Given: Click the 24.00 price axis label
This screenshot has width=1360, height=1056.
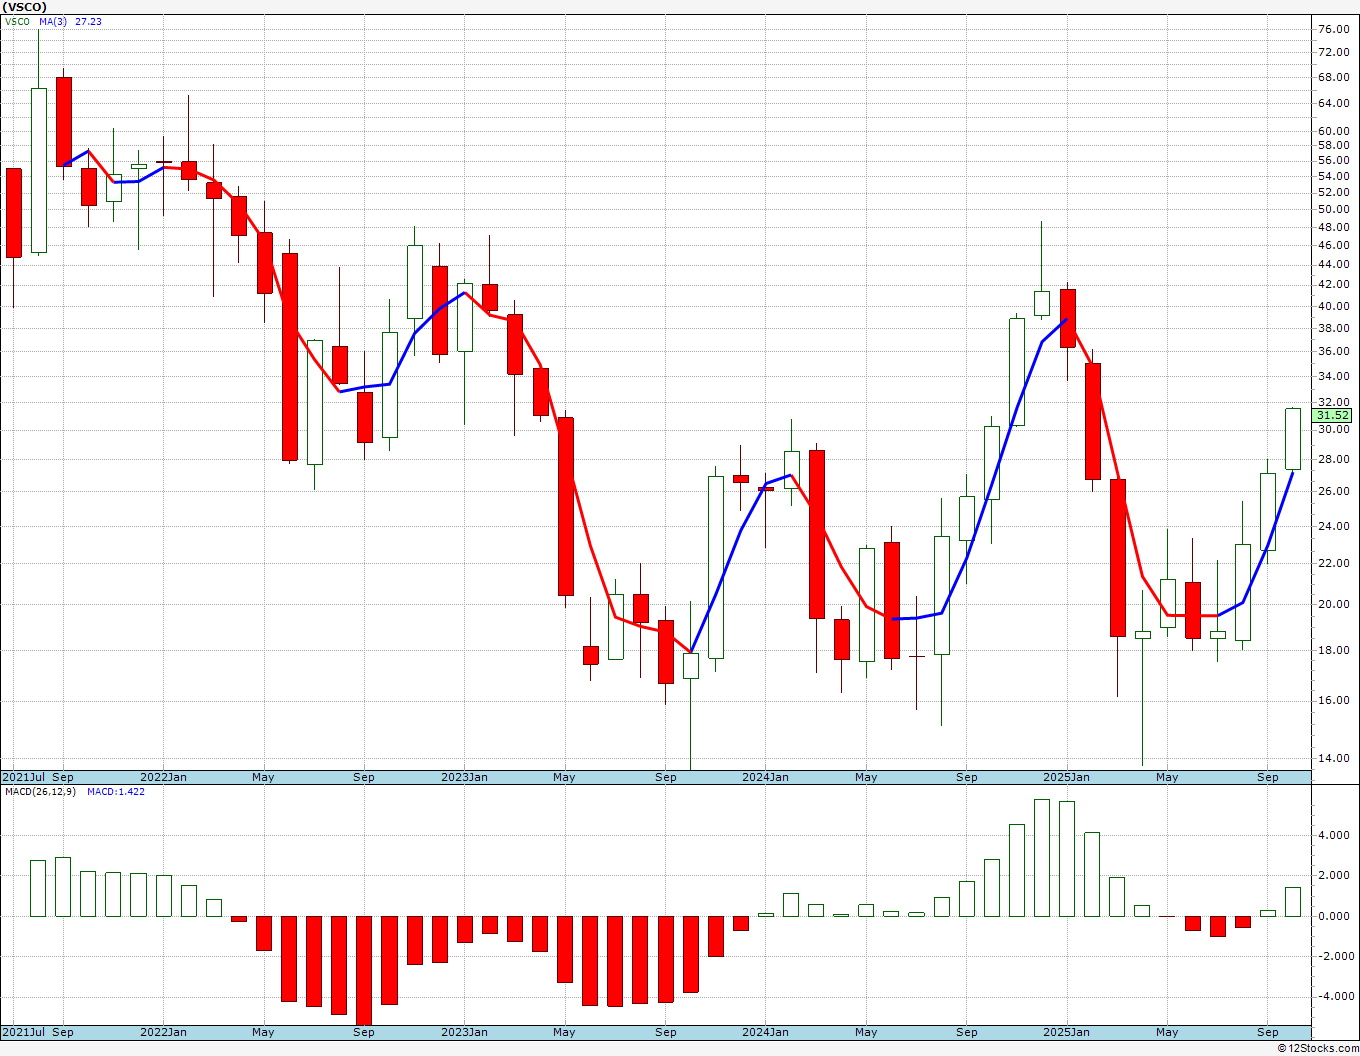Looking at the screenshot, I should pos(1333,526).
